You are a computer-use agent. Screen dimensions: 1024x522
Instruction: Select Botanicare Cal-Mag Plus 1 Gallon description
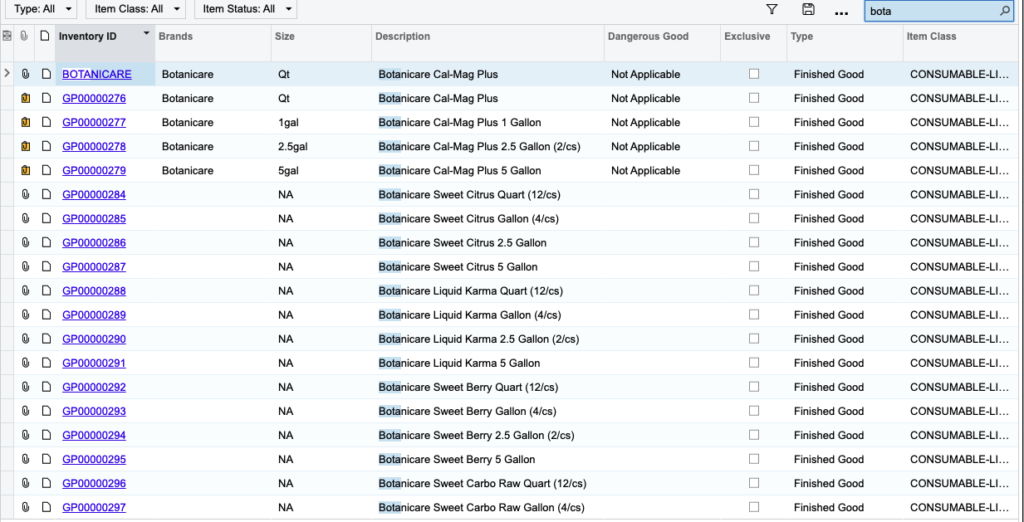(460, 123)
